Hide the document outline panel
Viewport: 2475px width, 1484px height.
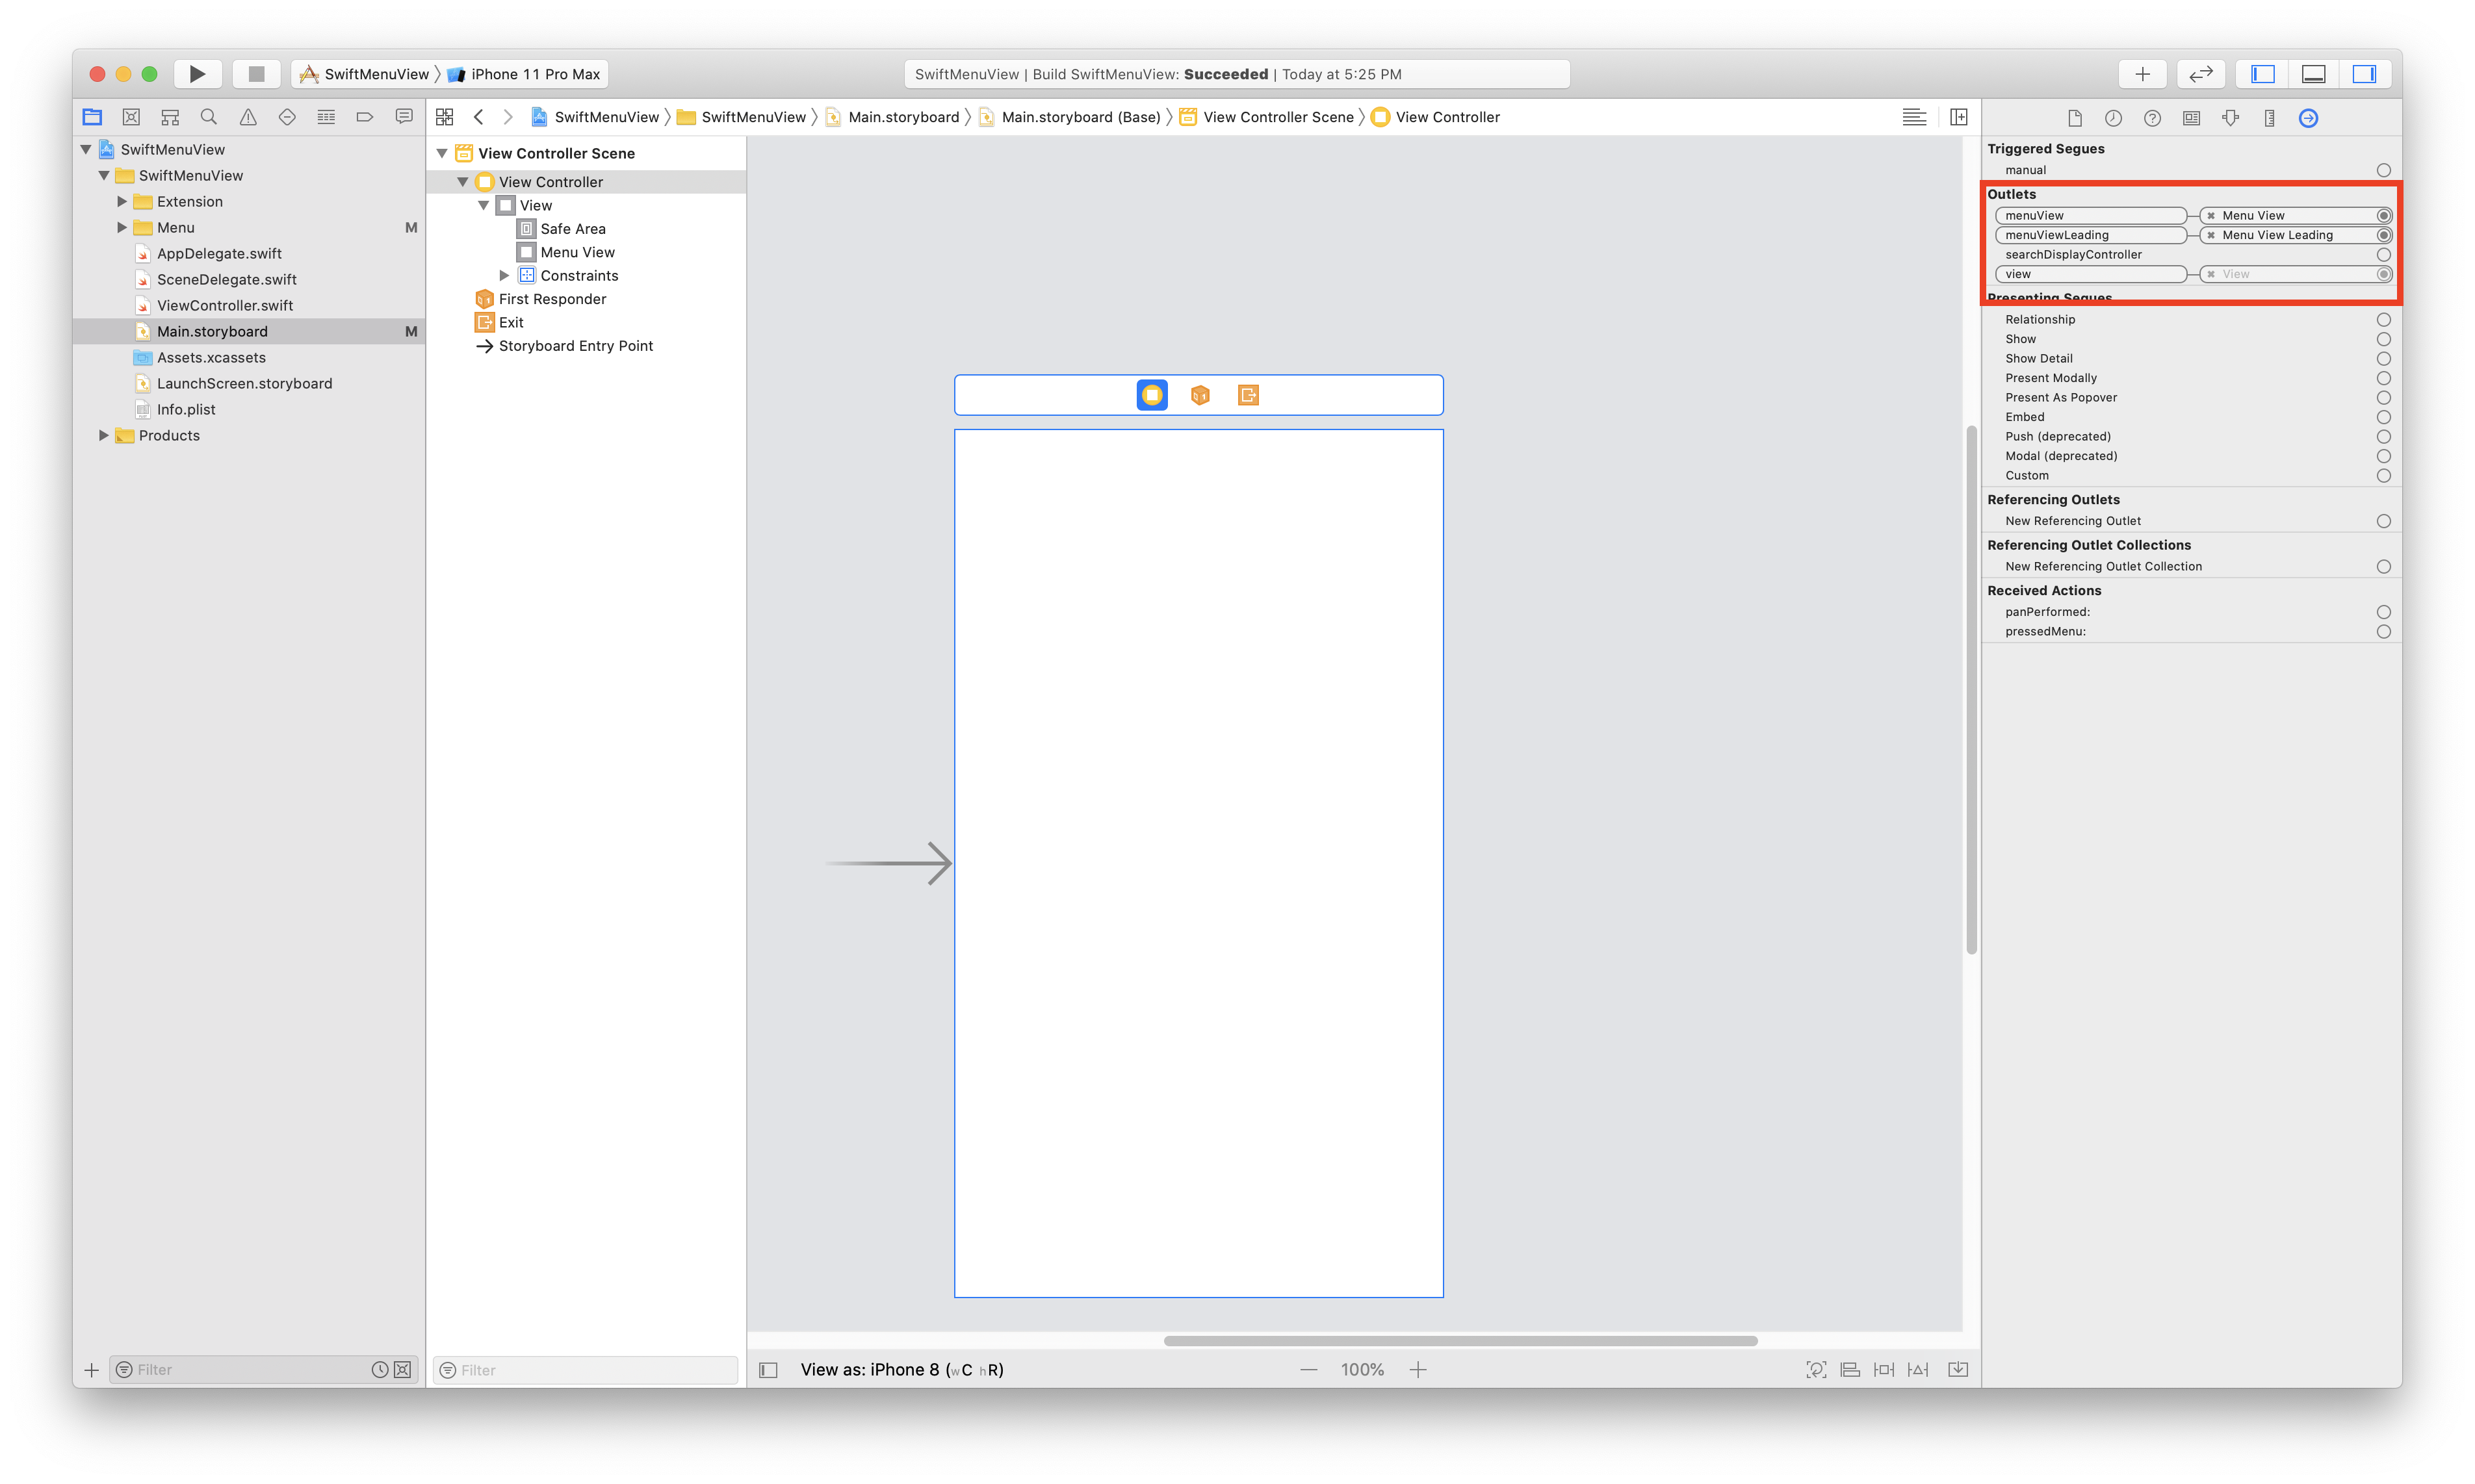(768, 1370)
